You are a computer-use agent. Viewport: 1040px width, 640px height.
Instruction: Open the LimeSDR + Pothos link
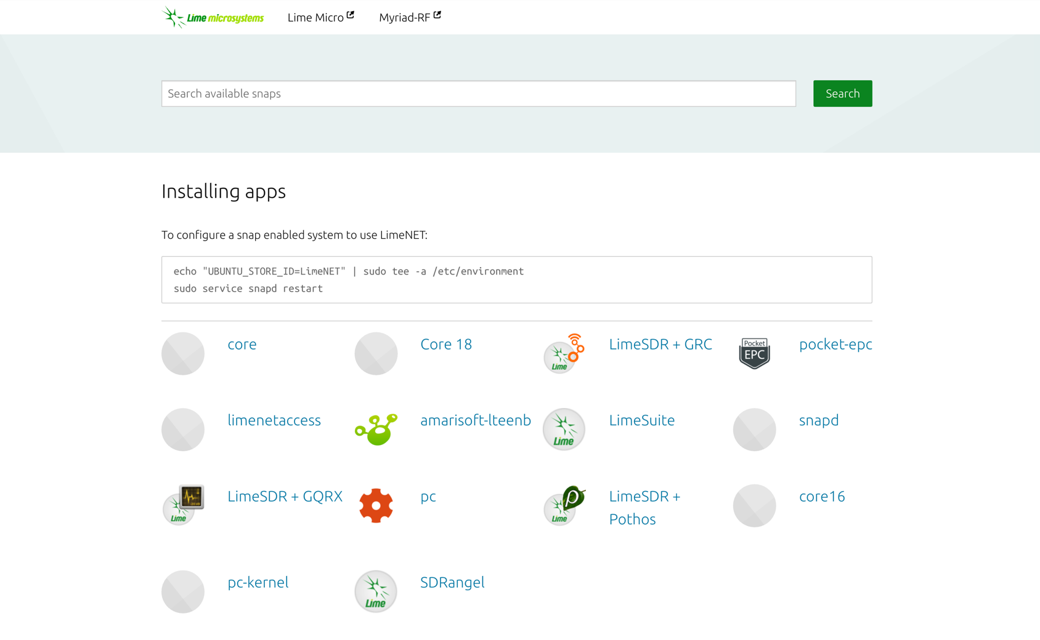point(645,508)
